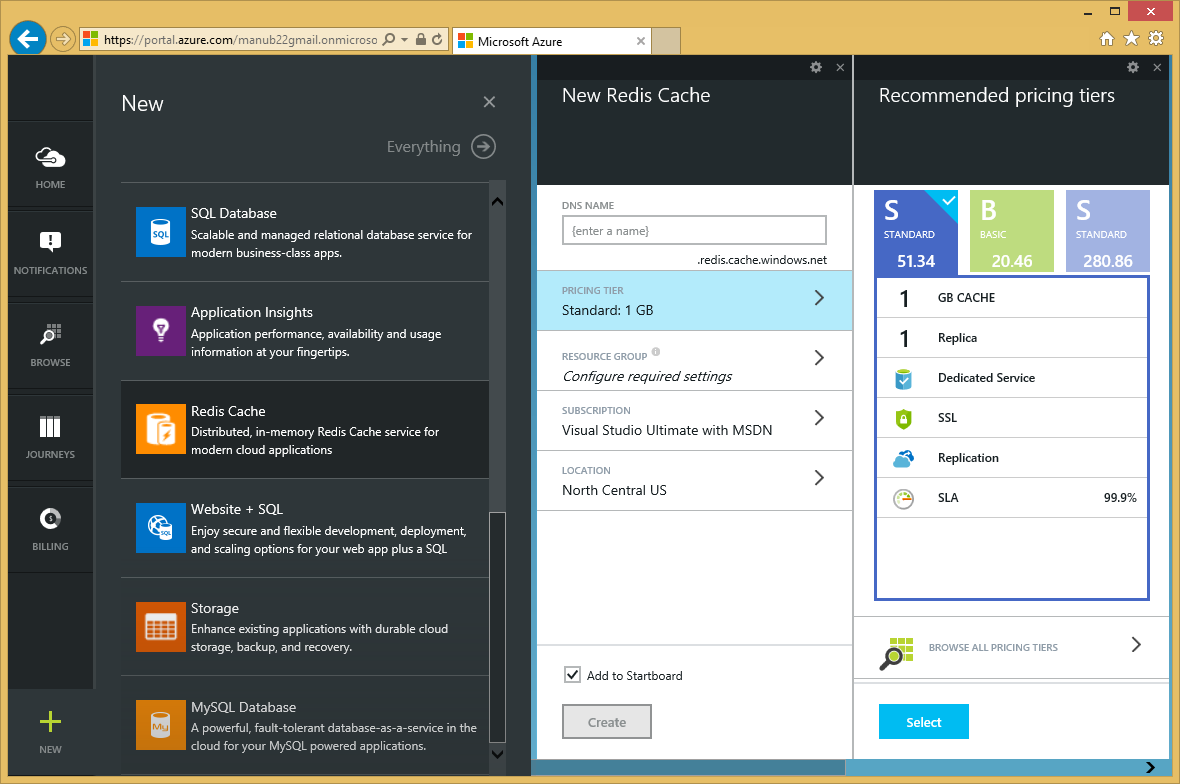
Task: Click the 'Replica' feature row text
Action: pyautogui.click(x=957, y=339)
